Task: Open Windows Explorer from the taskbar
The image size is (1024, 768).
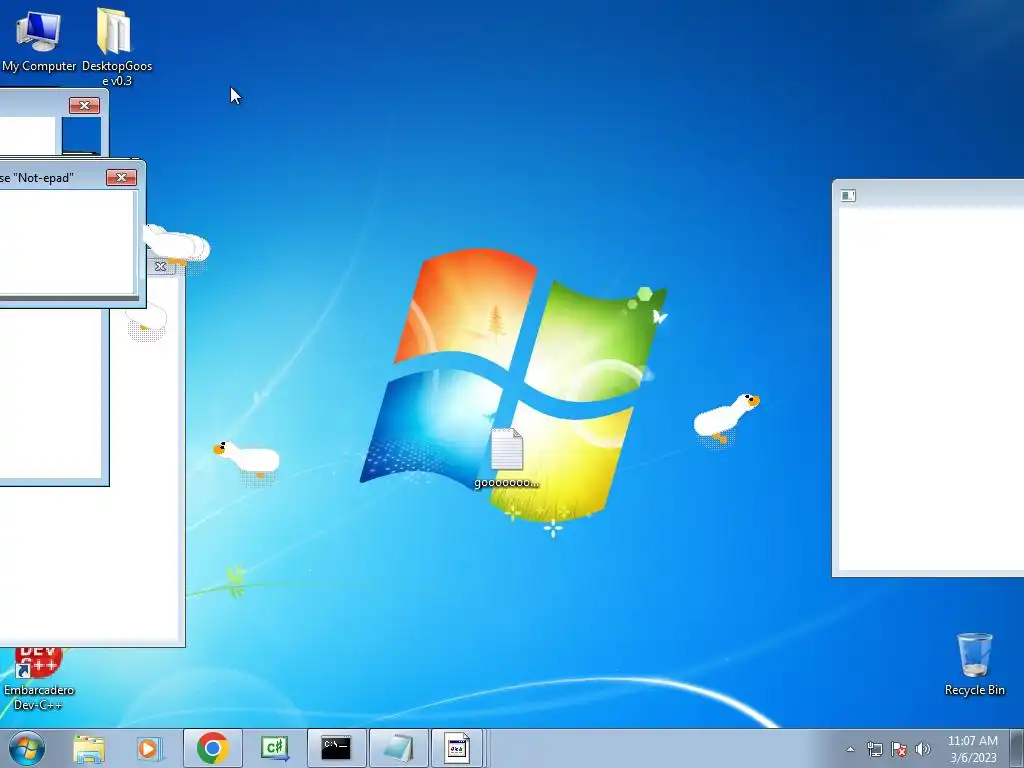Action: coord(89,748)
